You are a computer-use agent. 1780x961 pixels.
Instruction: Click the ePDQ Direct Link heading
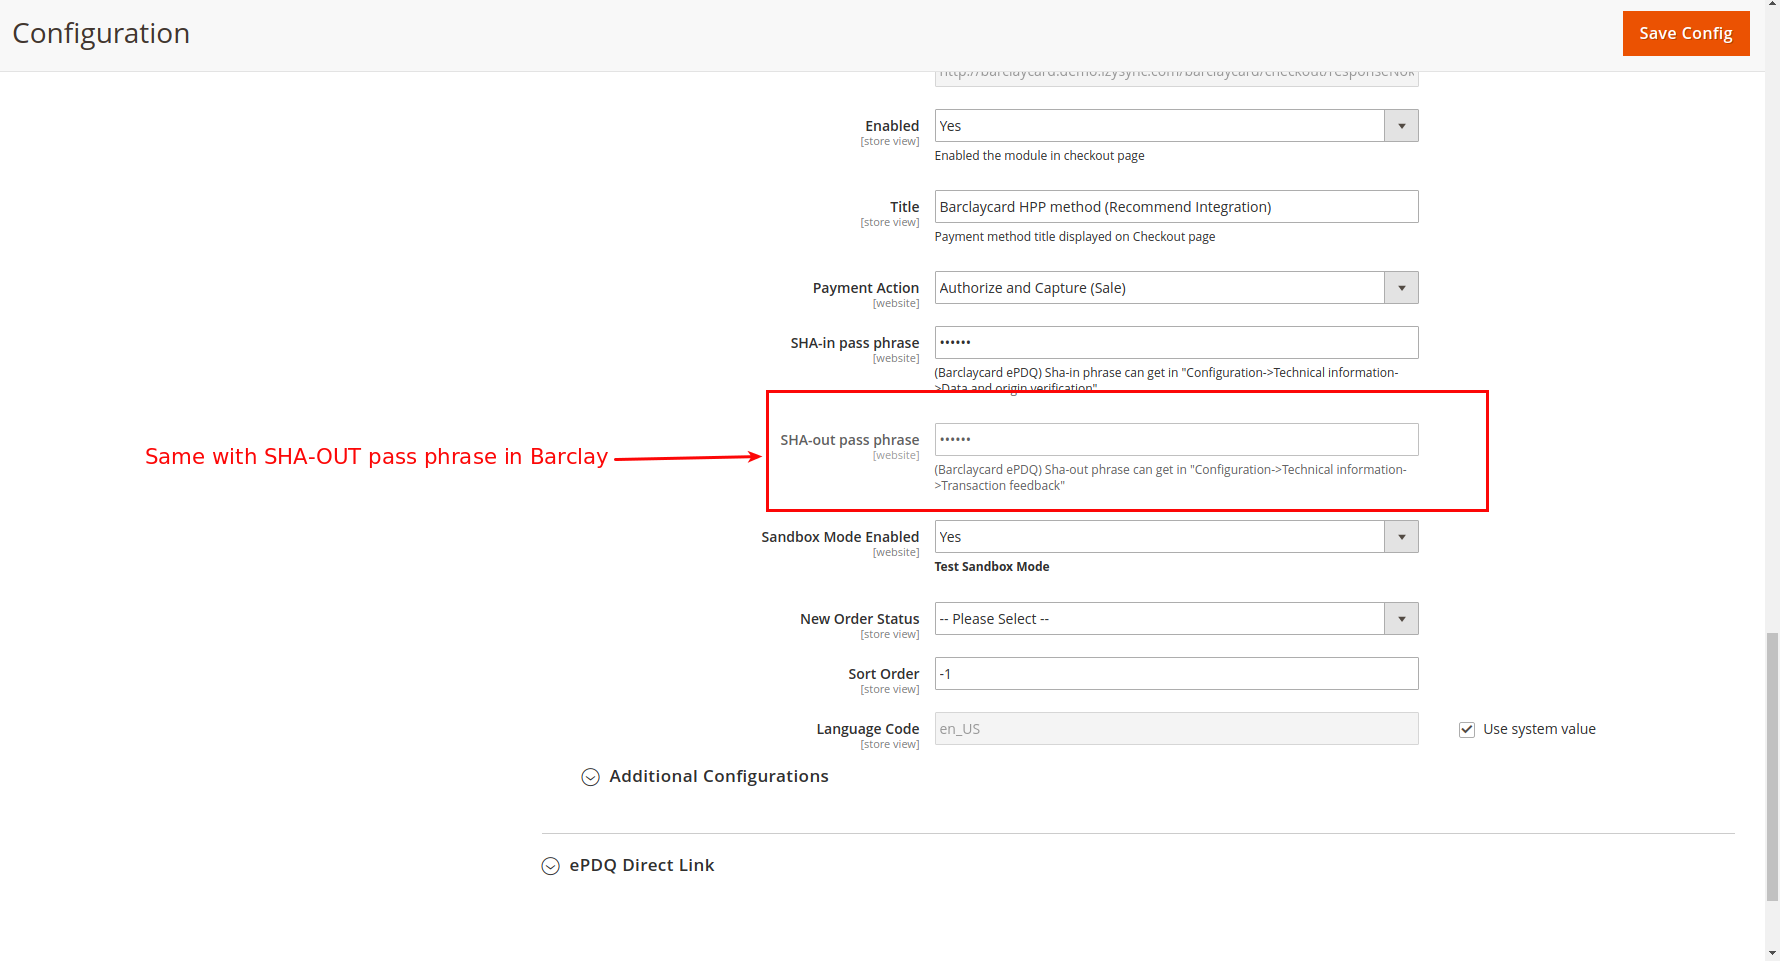pyautogui.click(x=641, y=865)
